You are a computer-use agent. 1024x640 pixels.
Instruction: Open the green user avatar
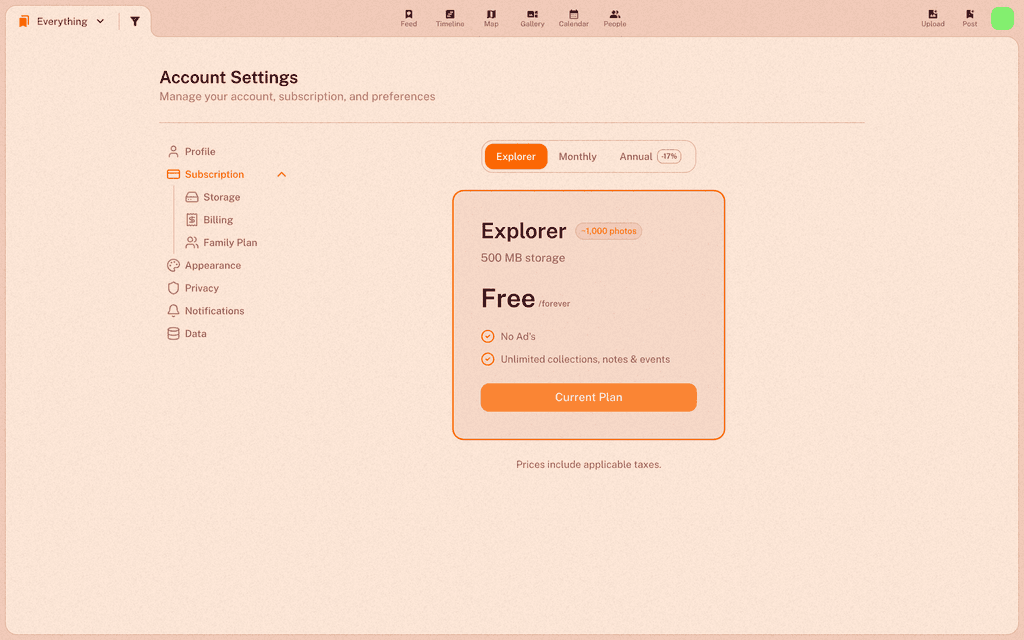(1002, 18)
